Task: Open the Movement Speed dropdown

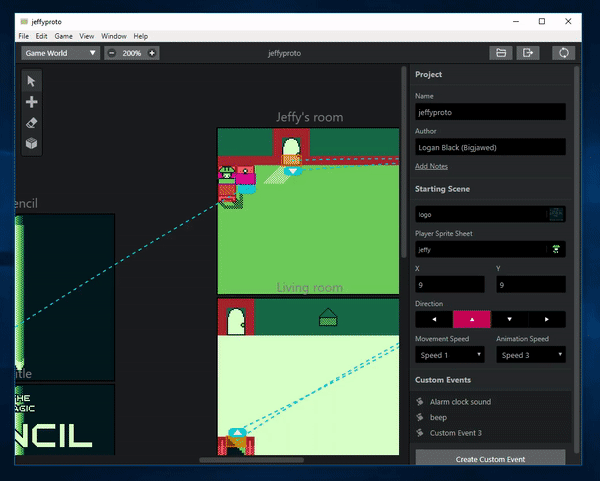Action: (x=450, y=355)
